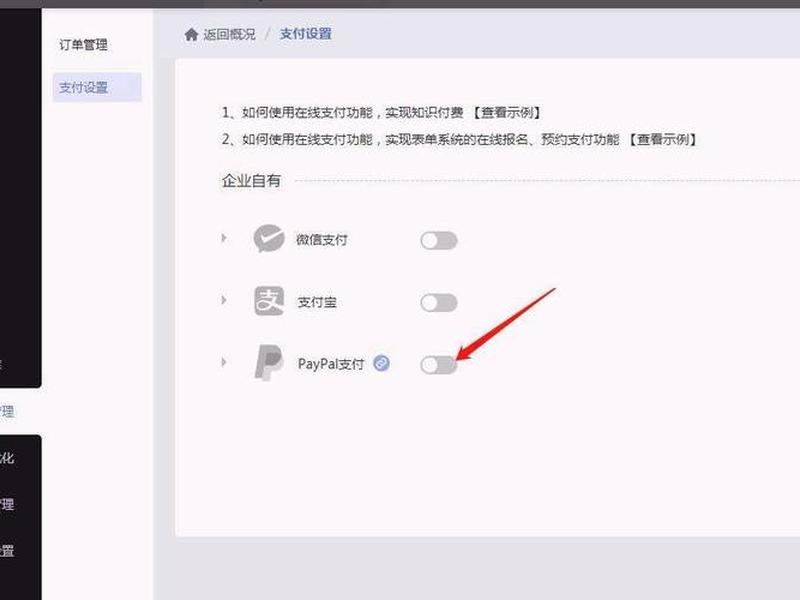Select 支付设置 in the sidebar
The height and width of the screenshot is (600, 800).
point(97,87)
